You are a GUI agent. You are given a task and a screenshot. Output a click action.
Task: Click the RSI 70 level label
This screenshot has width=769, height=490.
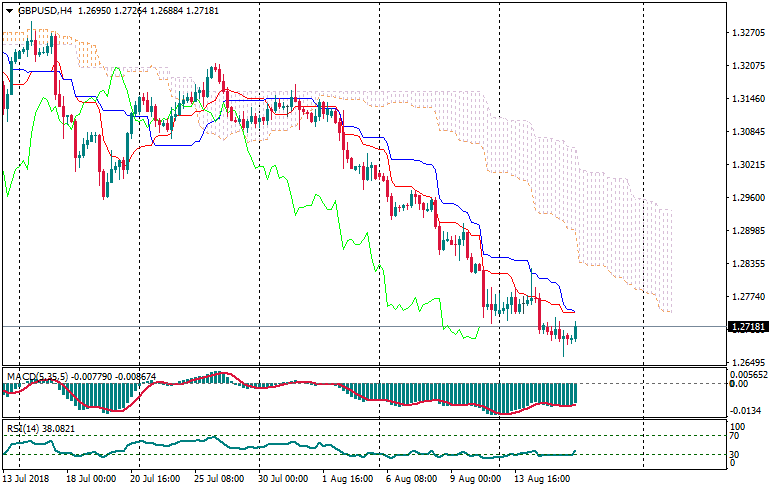(x=735, y=436)
